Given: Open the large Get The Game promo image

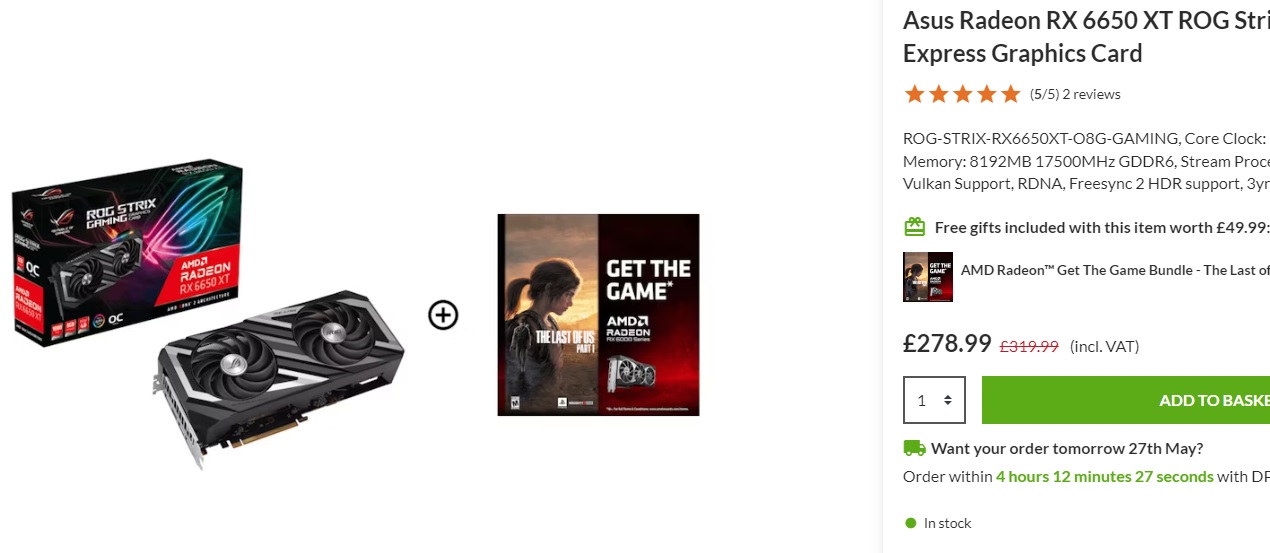Looking at the screenshot, I should 598,315.
